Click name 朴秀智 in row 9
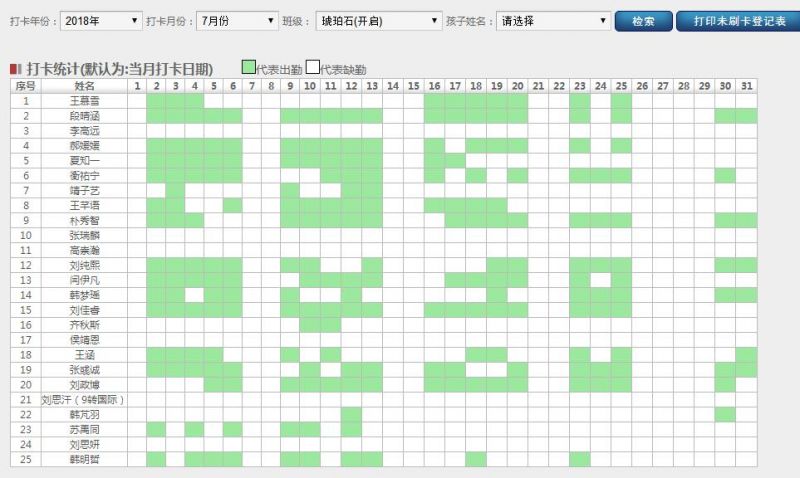Viewport: 800px width, 478px height. [84, 220]
